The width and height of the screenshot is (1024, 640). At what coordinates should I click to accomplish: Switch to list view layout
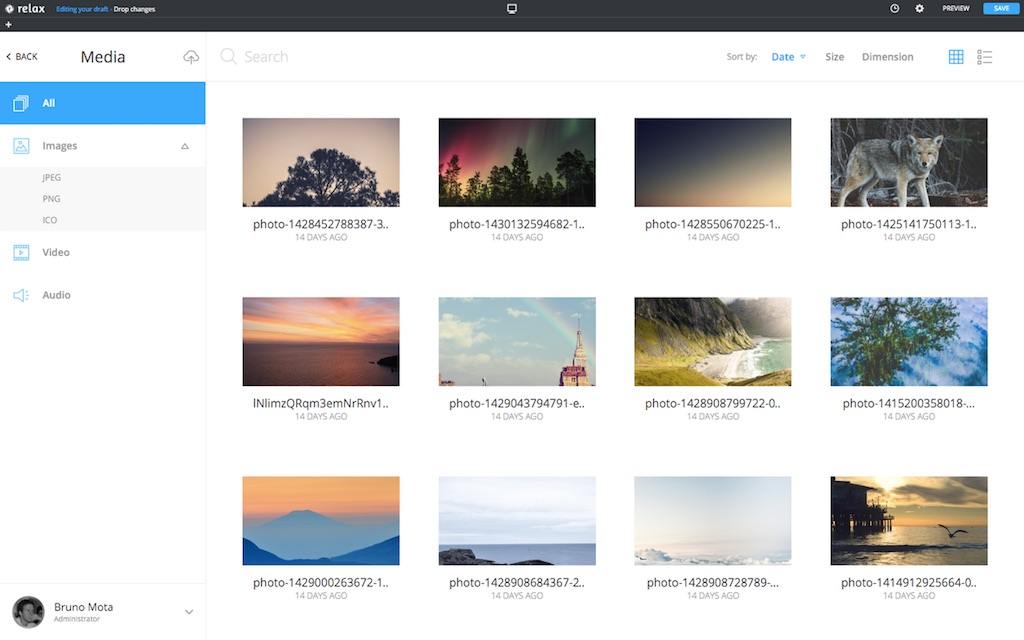985,56
